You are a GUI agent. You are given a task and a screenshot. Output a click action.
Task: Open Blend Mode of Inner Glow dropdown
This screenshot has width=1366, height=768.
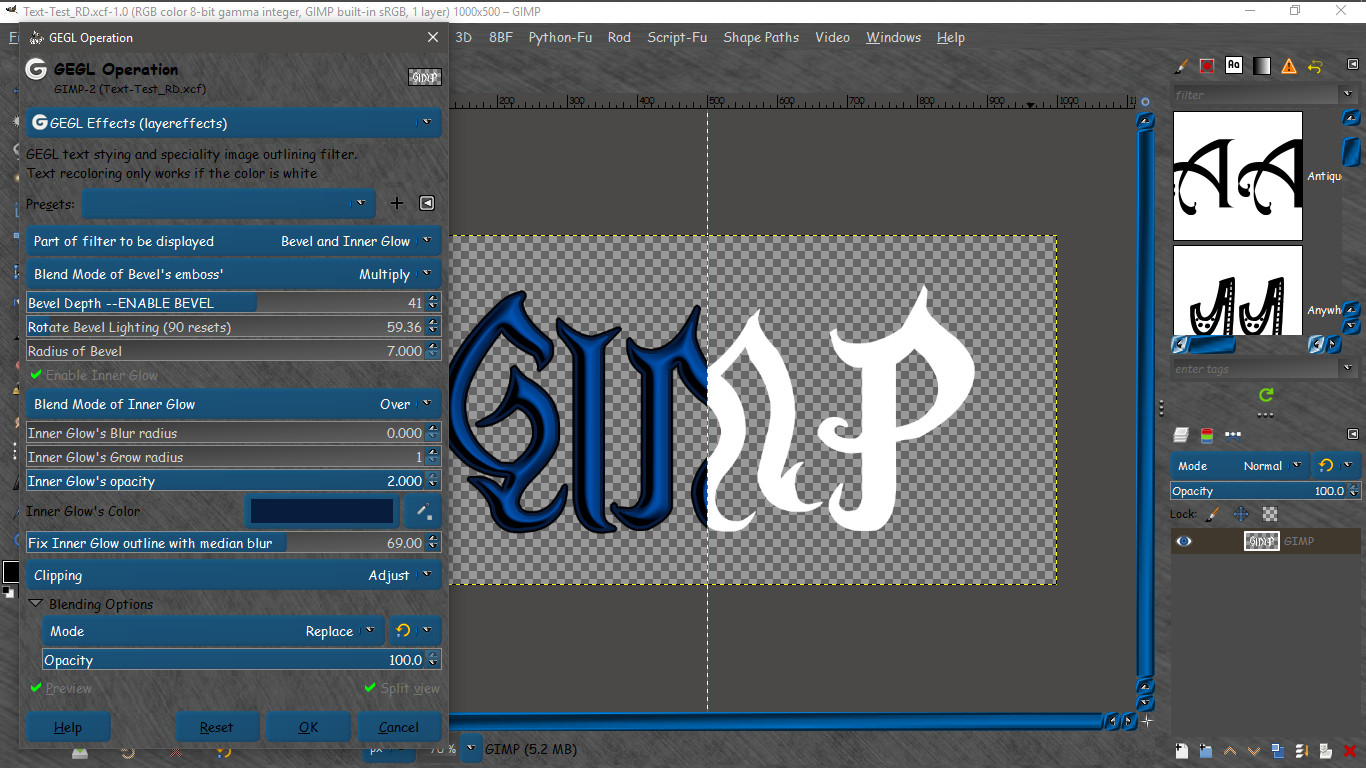pos(233,404)
